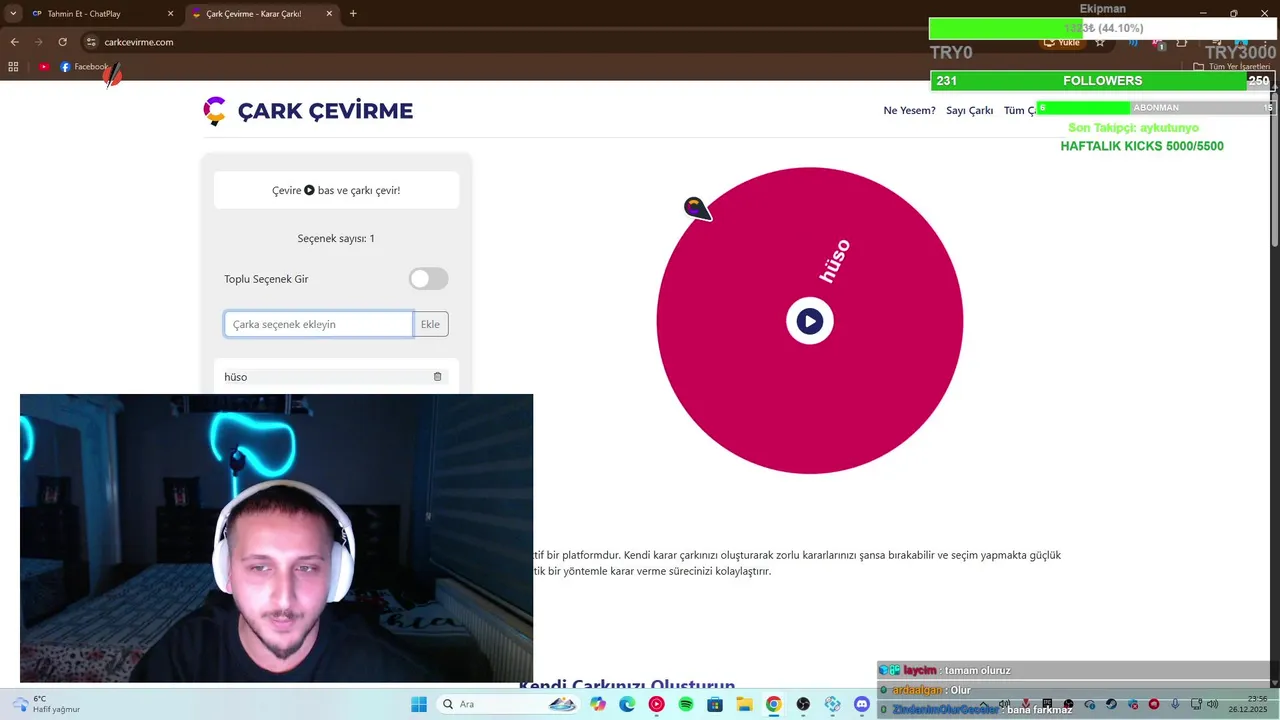1280x720 pixels.
Task: Click the Yükle install button in address bar
Action: pos(1062,42)
